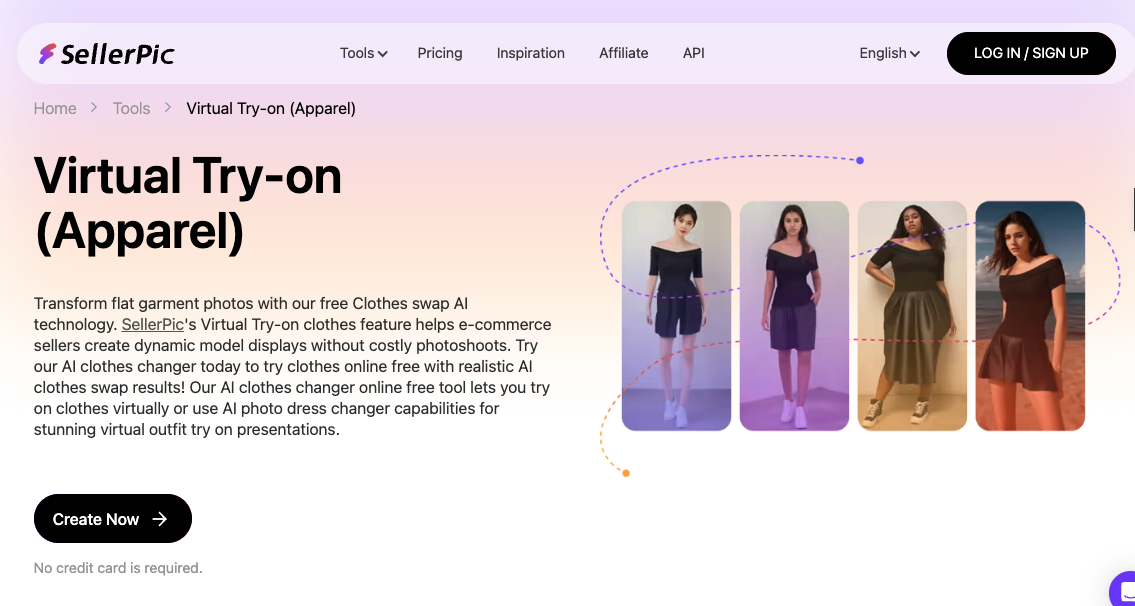Click the SellerPic lightning bolt logo
The width and height of the screenshot is (1135, 606).
[48, 53]
